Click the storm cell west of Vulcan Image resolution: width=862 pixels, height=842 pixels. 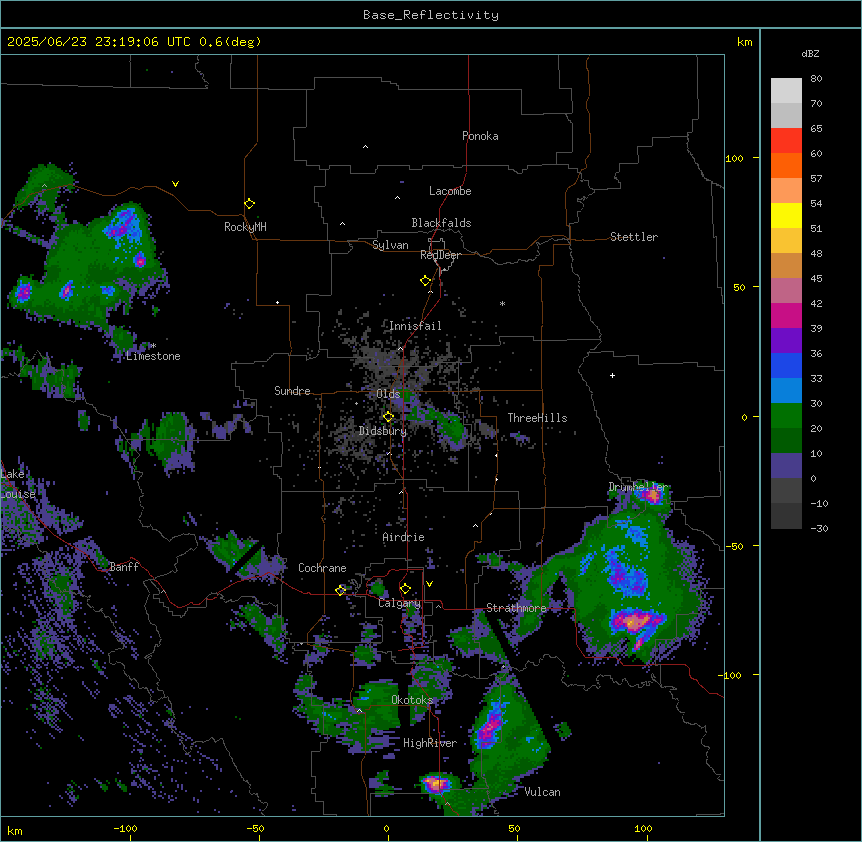point(436,783)
